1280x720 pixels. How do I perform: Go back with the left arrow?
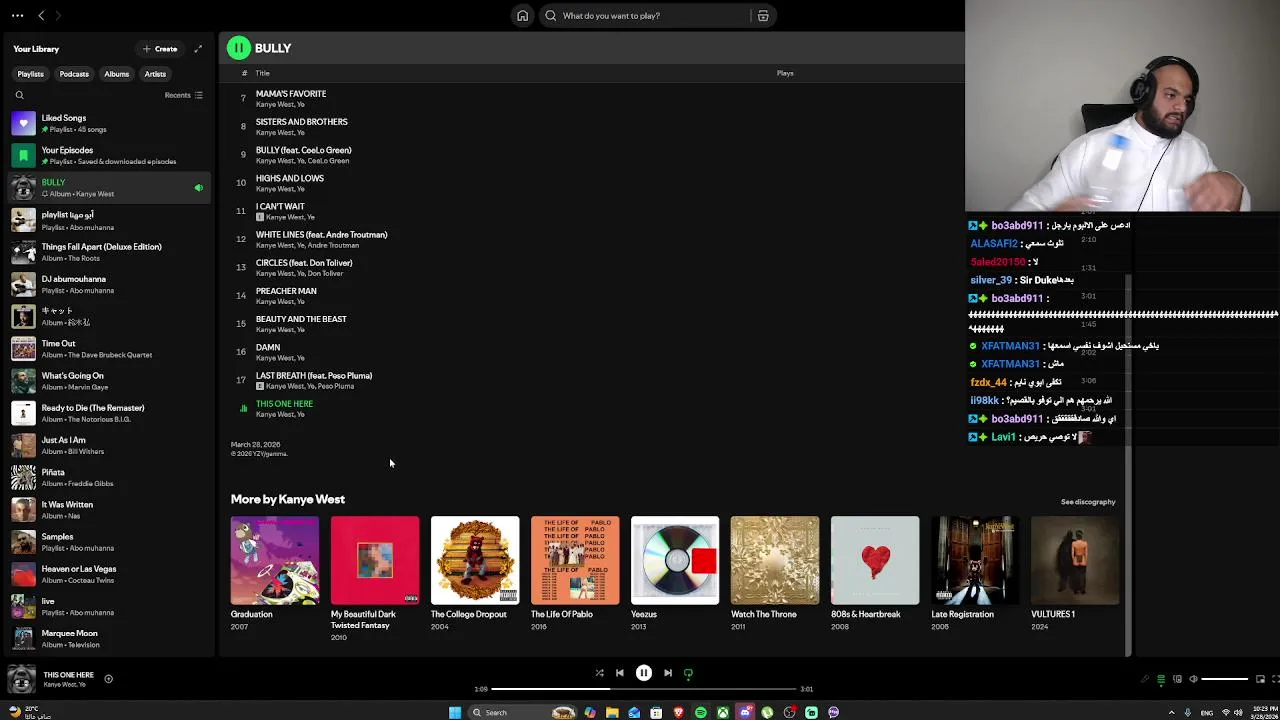click(x=41, y=16)
